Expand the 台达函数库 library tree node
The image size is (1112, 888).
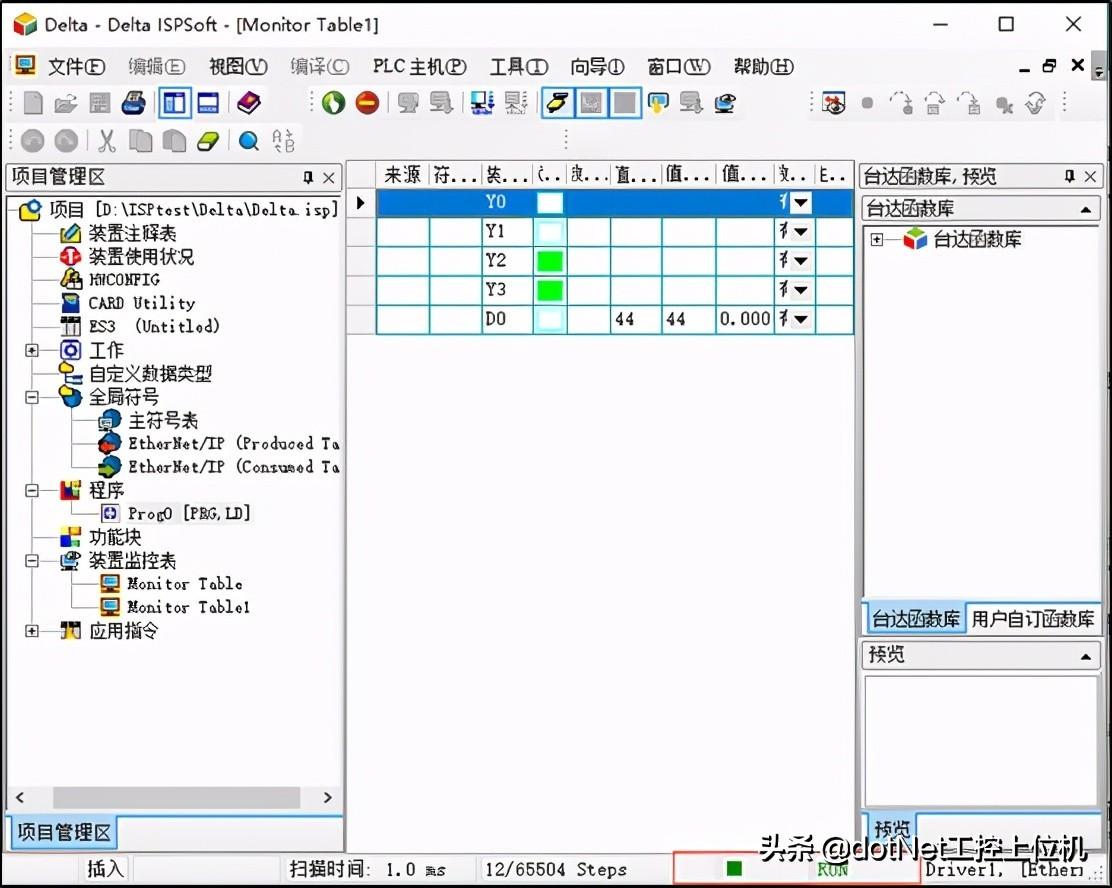(877, 240)
